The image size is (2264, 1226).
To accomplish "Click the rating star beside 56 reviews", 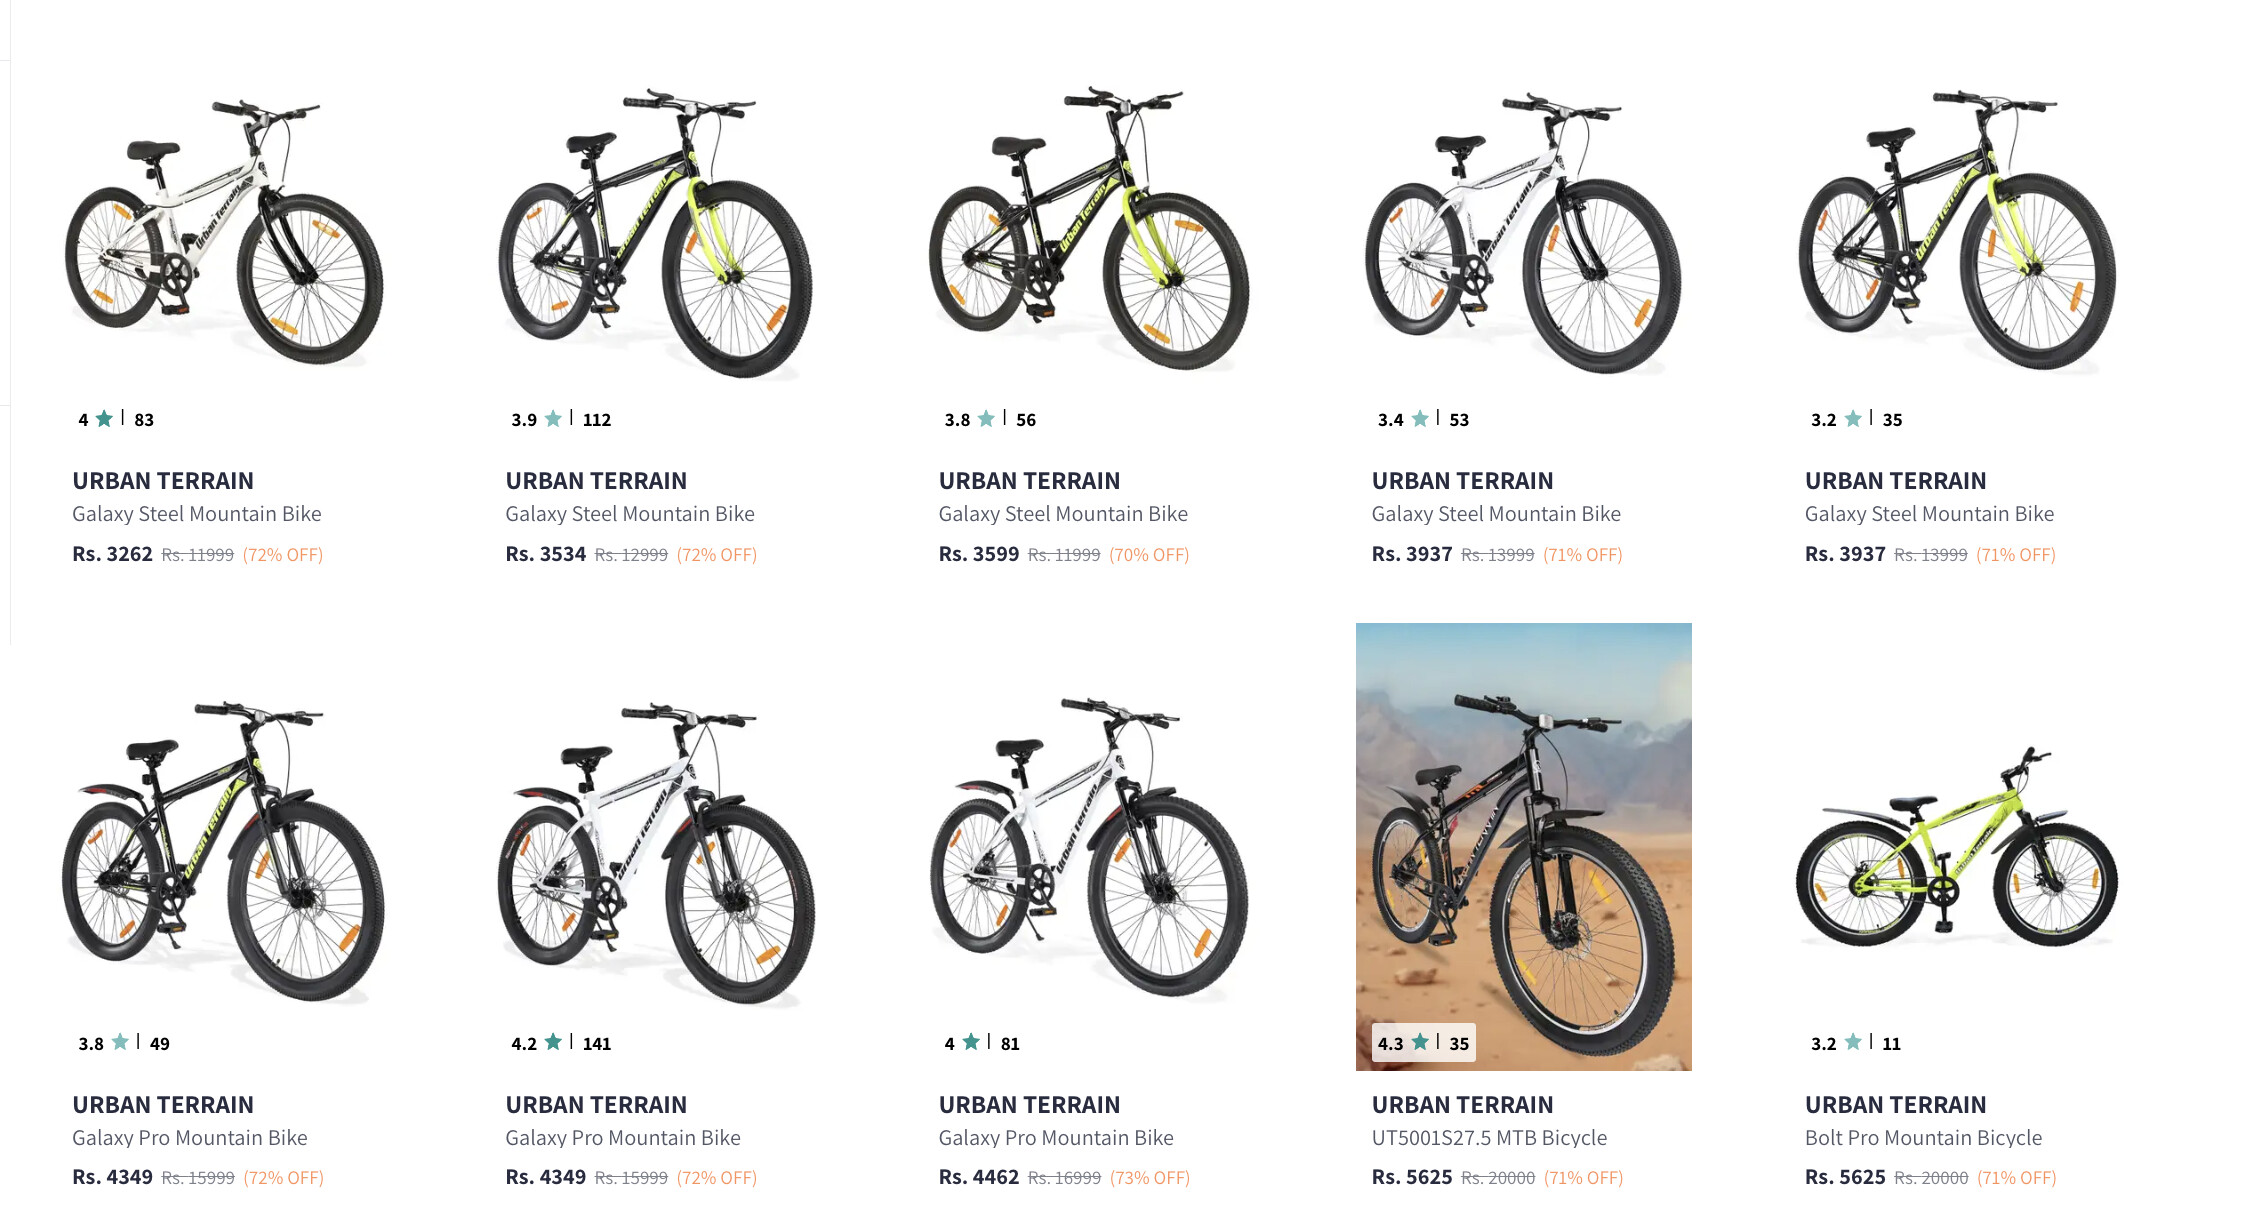I will pyautogui.click(x=986, y=418).
